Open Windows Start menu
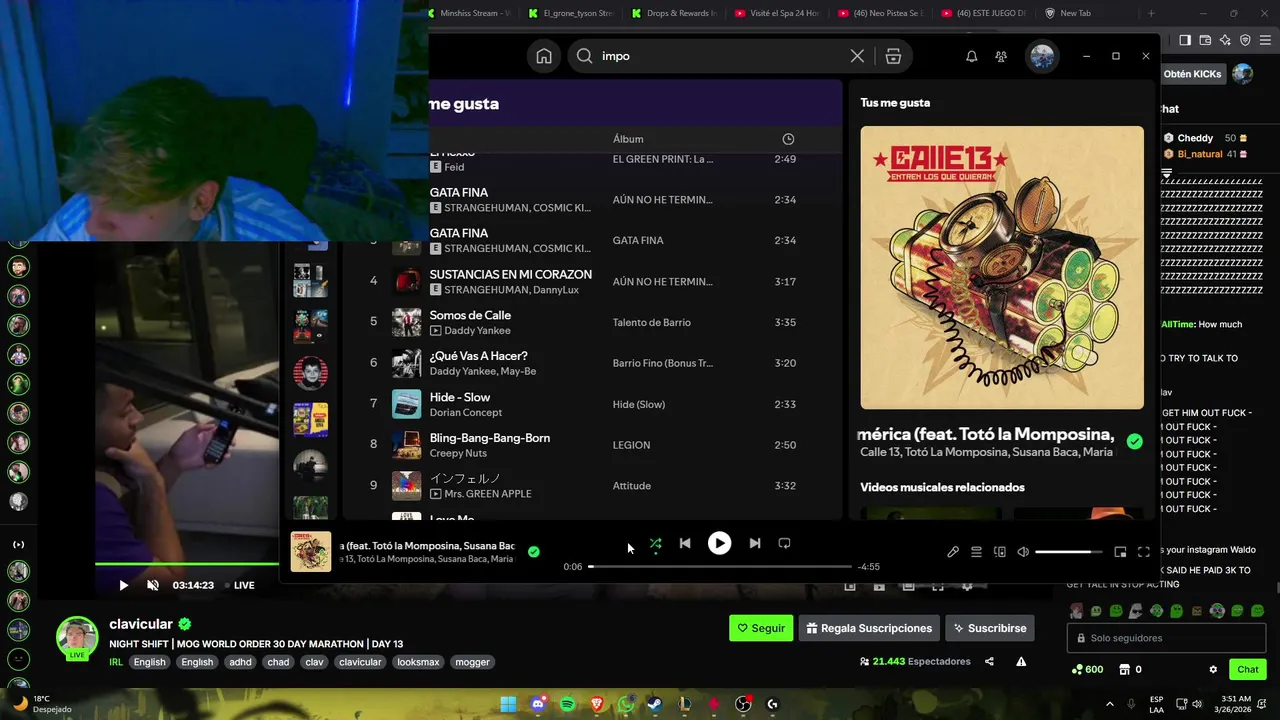 [x=508, y=704]
